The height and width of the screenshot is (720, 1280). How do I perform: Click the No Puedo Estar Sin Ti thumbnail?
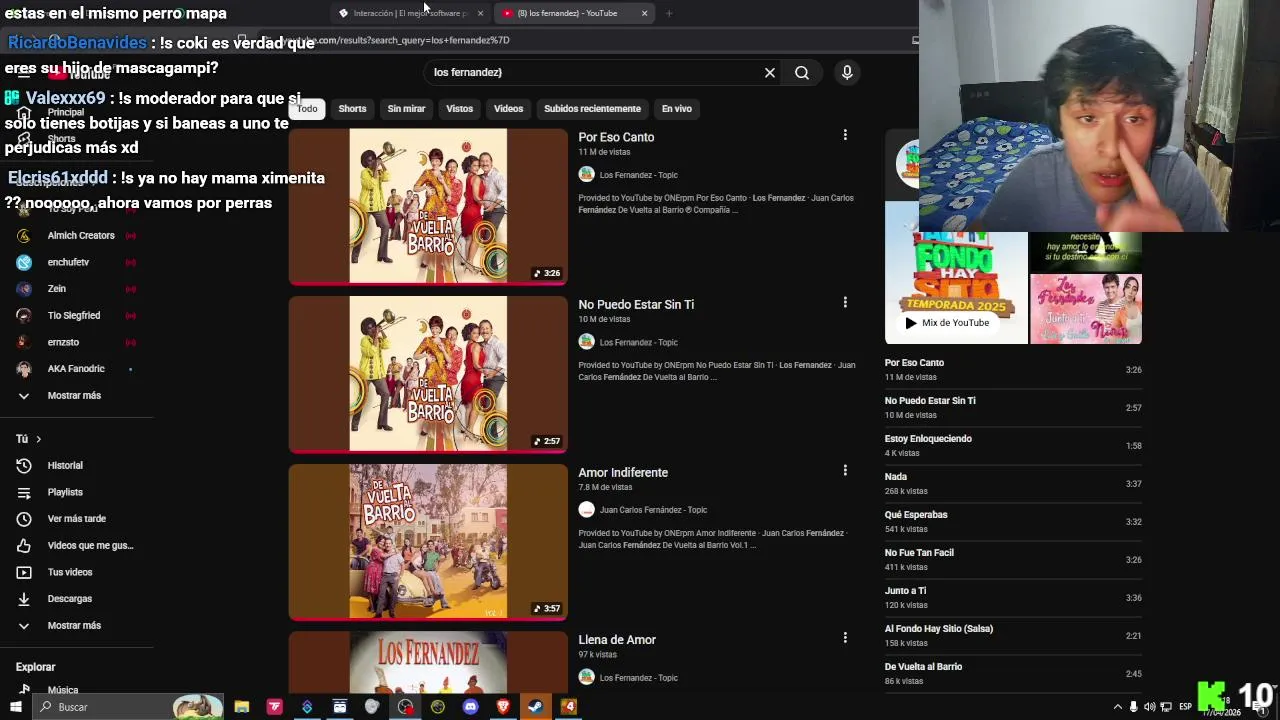[428, 374]
